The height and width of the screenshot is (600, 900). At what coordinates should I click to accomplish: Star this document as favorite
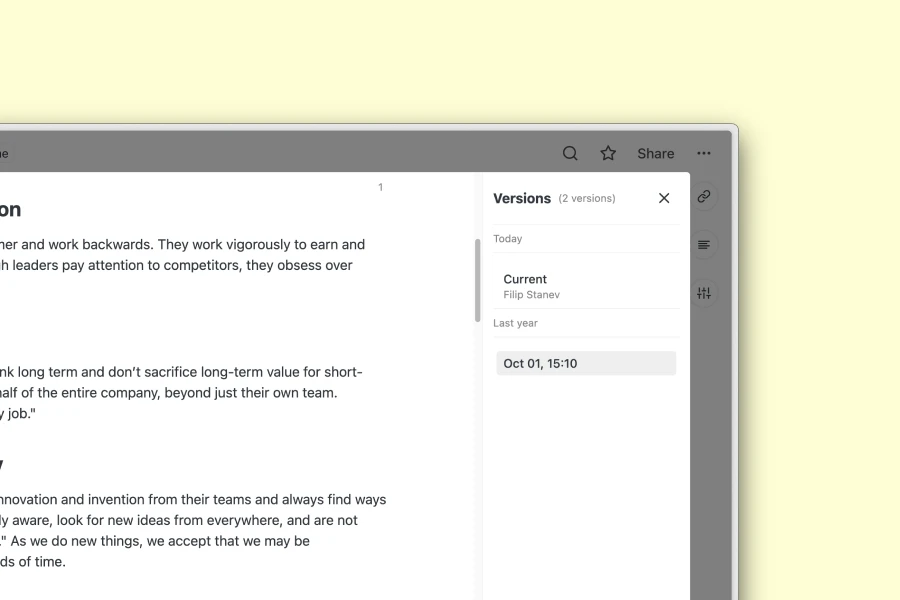608,153
